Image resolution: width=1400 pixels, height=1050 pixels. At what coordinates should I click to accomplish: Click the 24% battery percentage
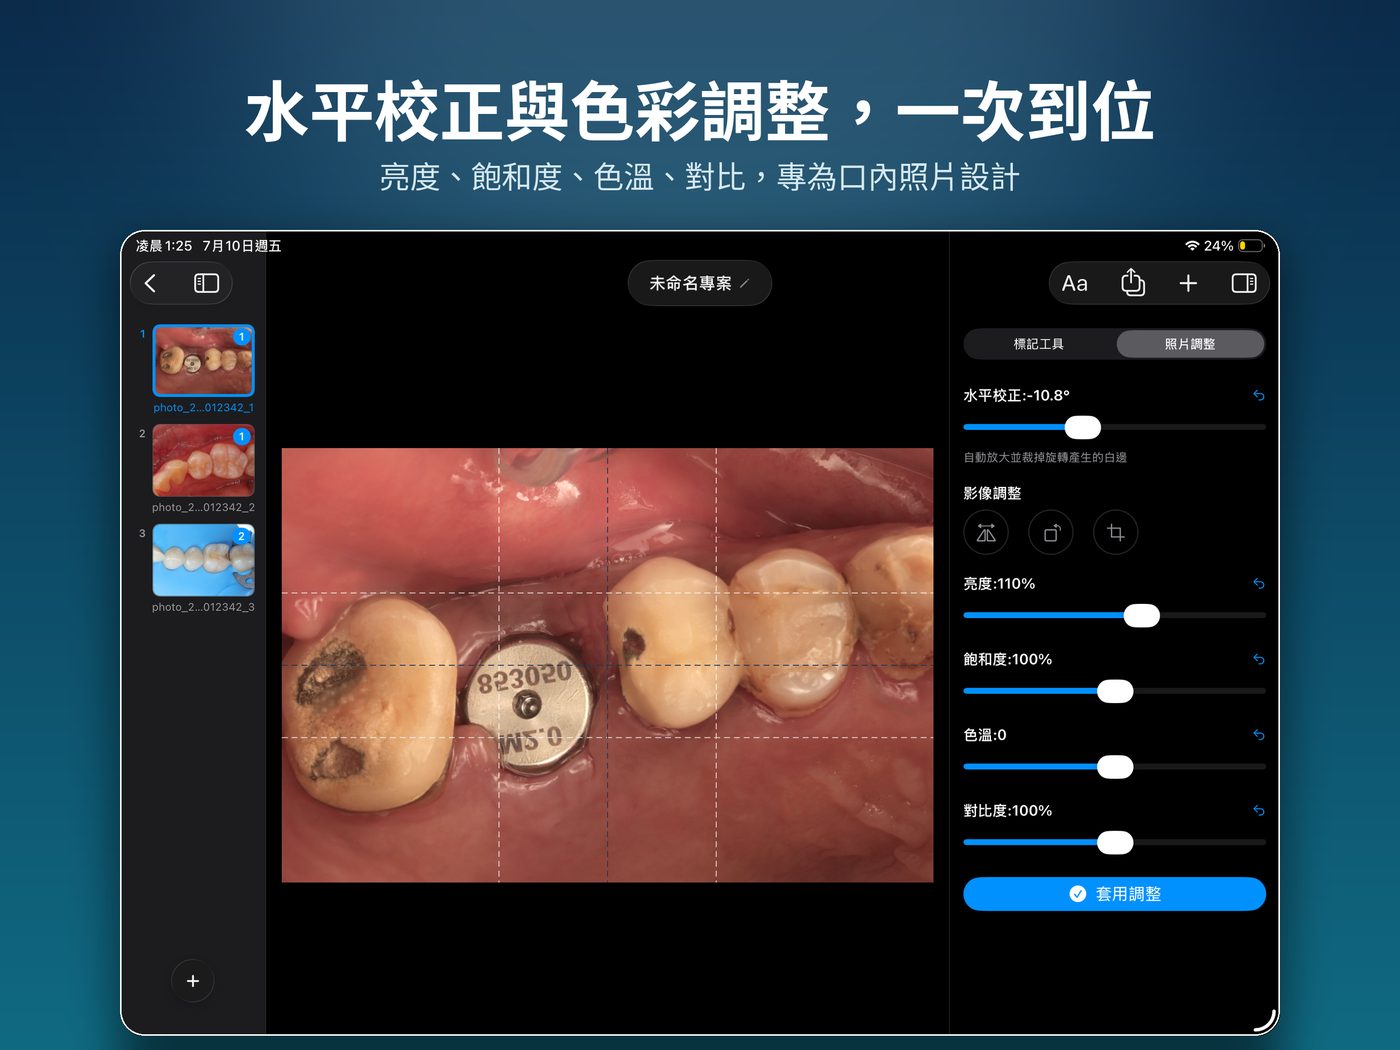coord(1218,246)
